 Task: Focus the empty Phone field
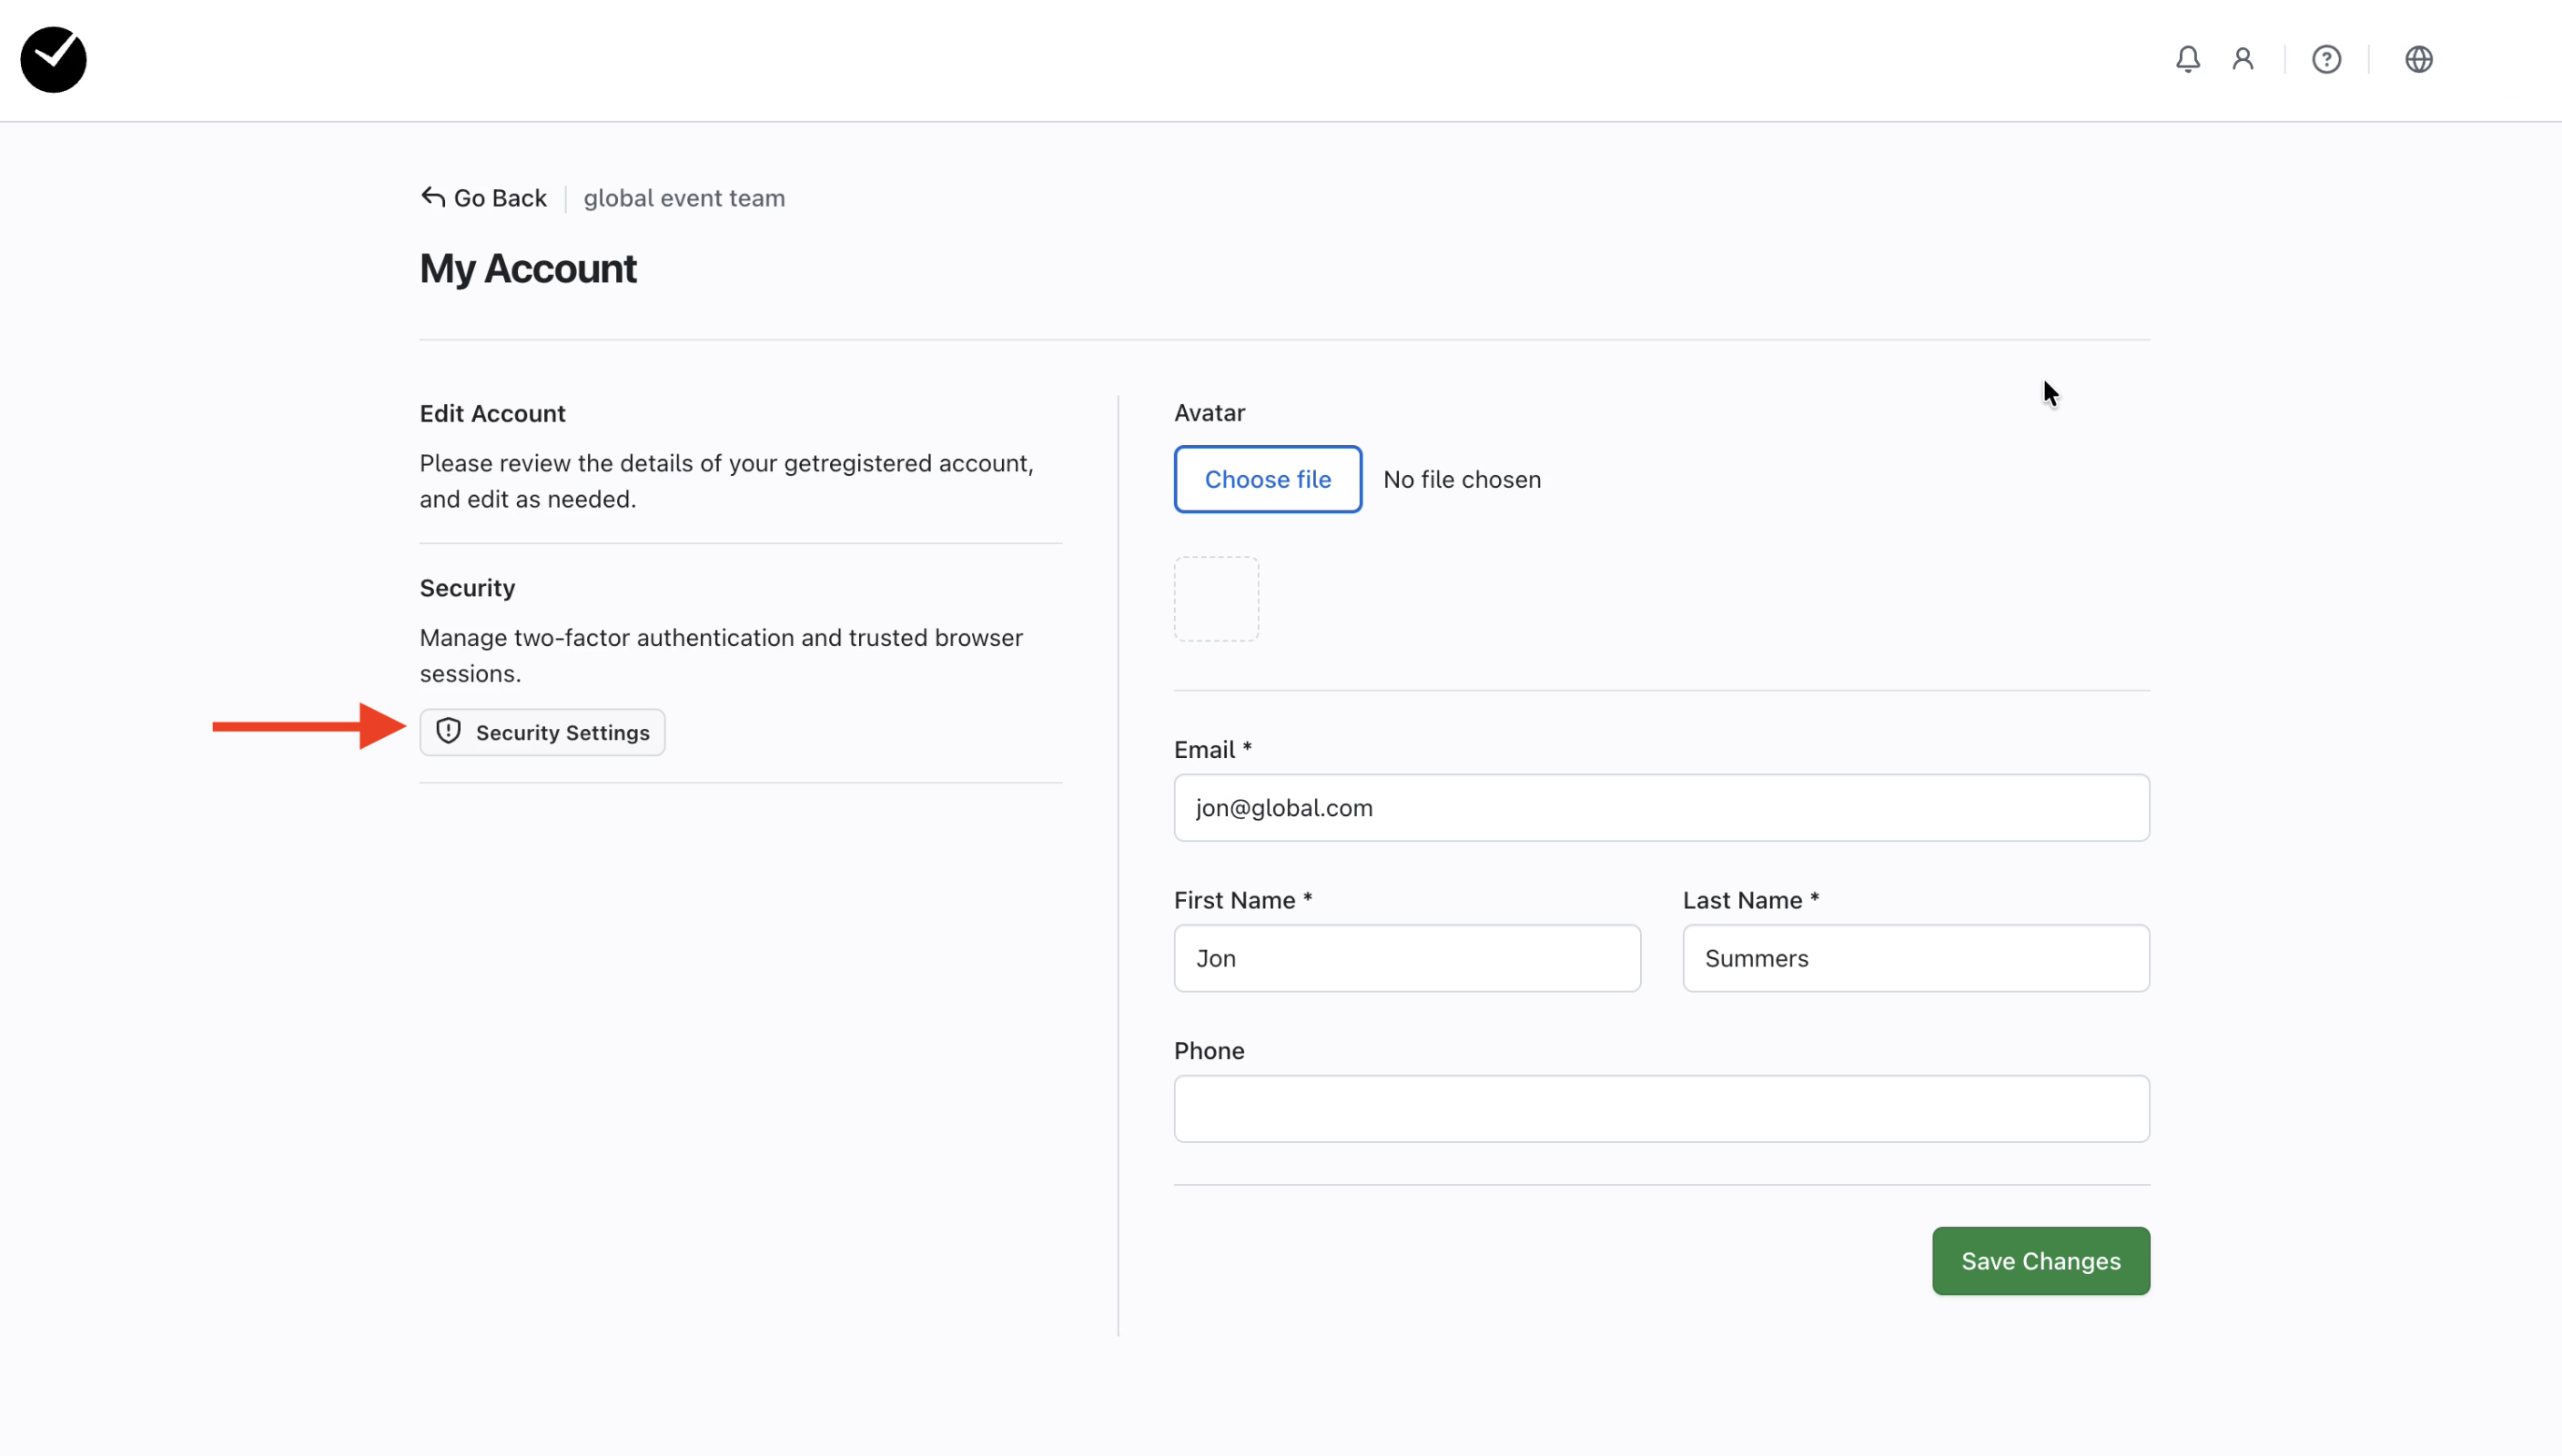[1661, 1108]
